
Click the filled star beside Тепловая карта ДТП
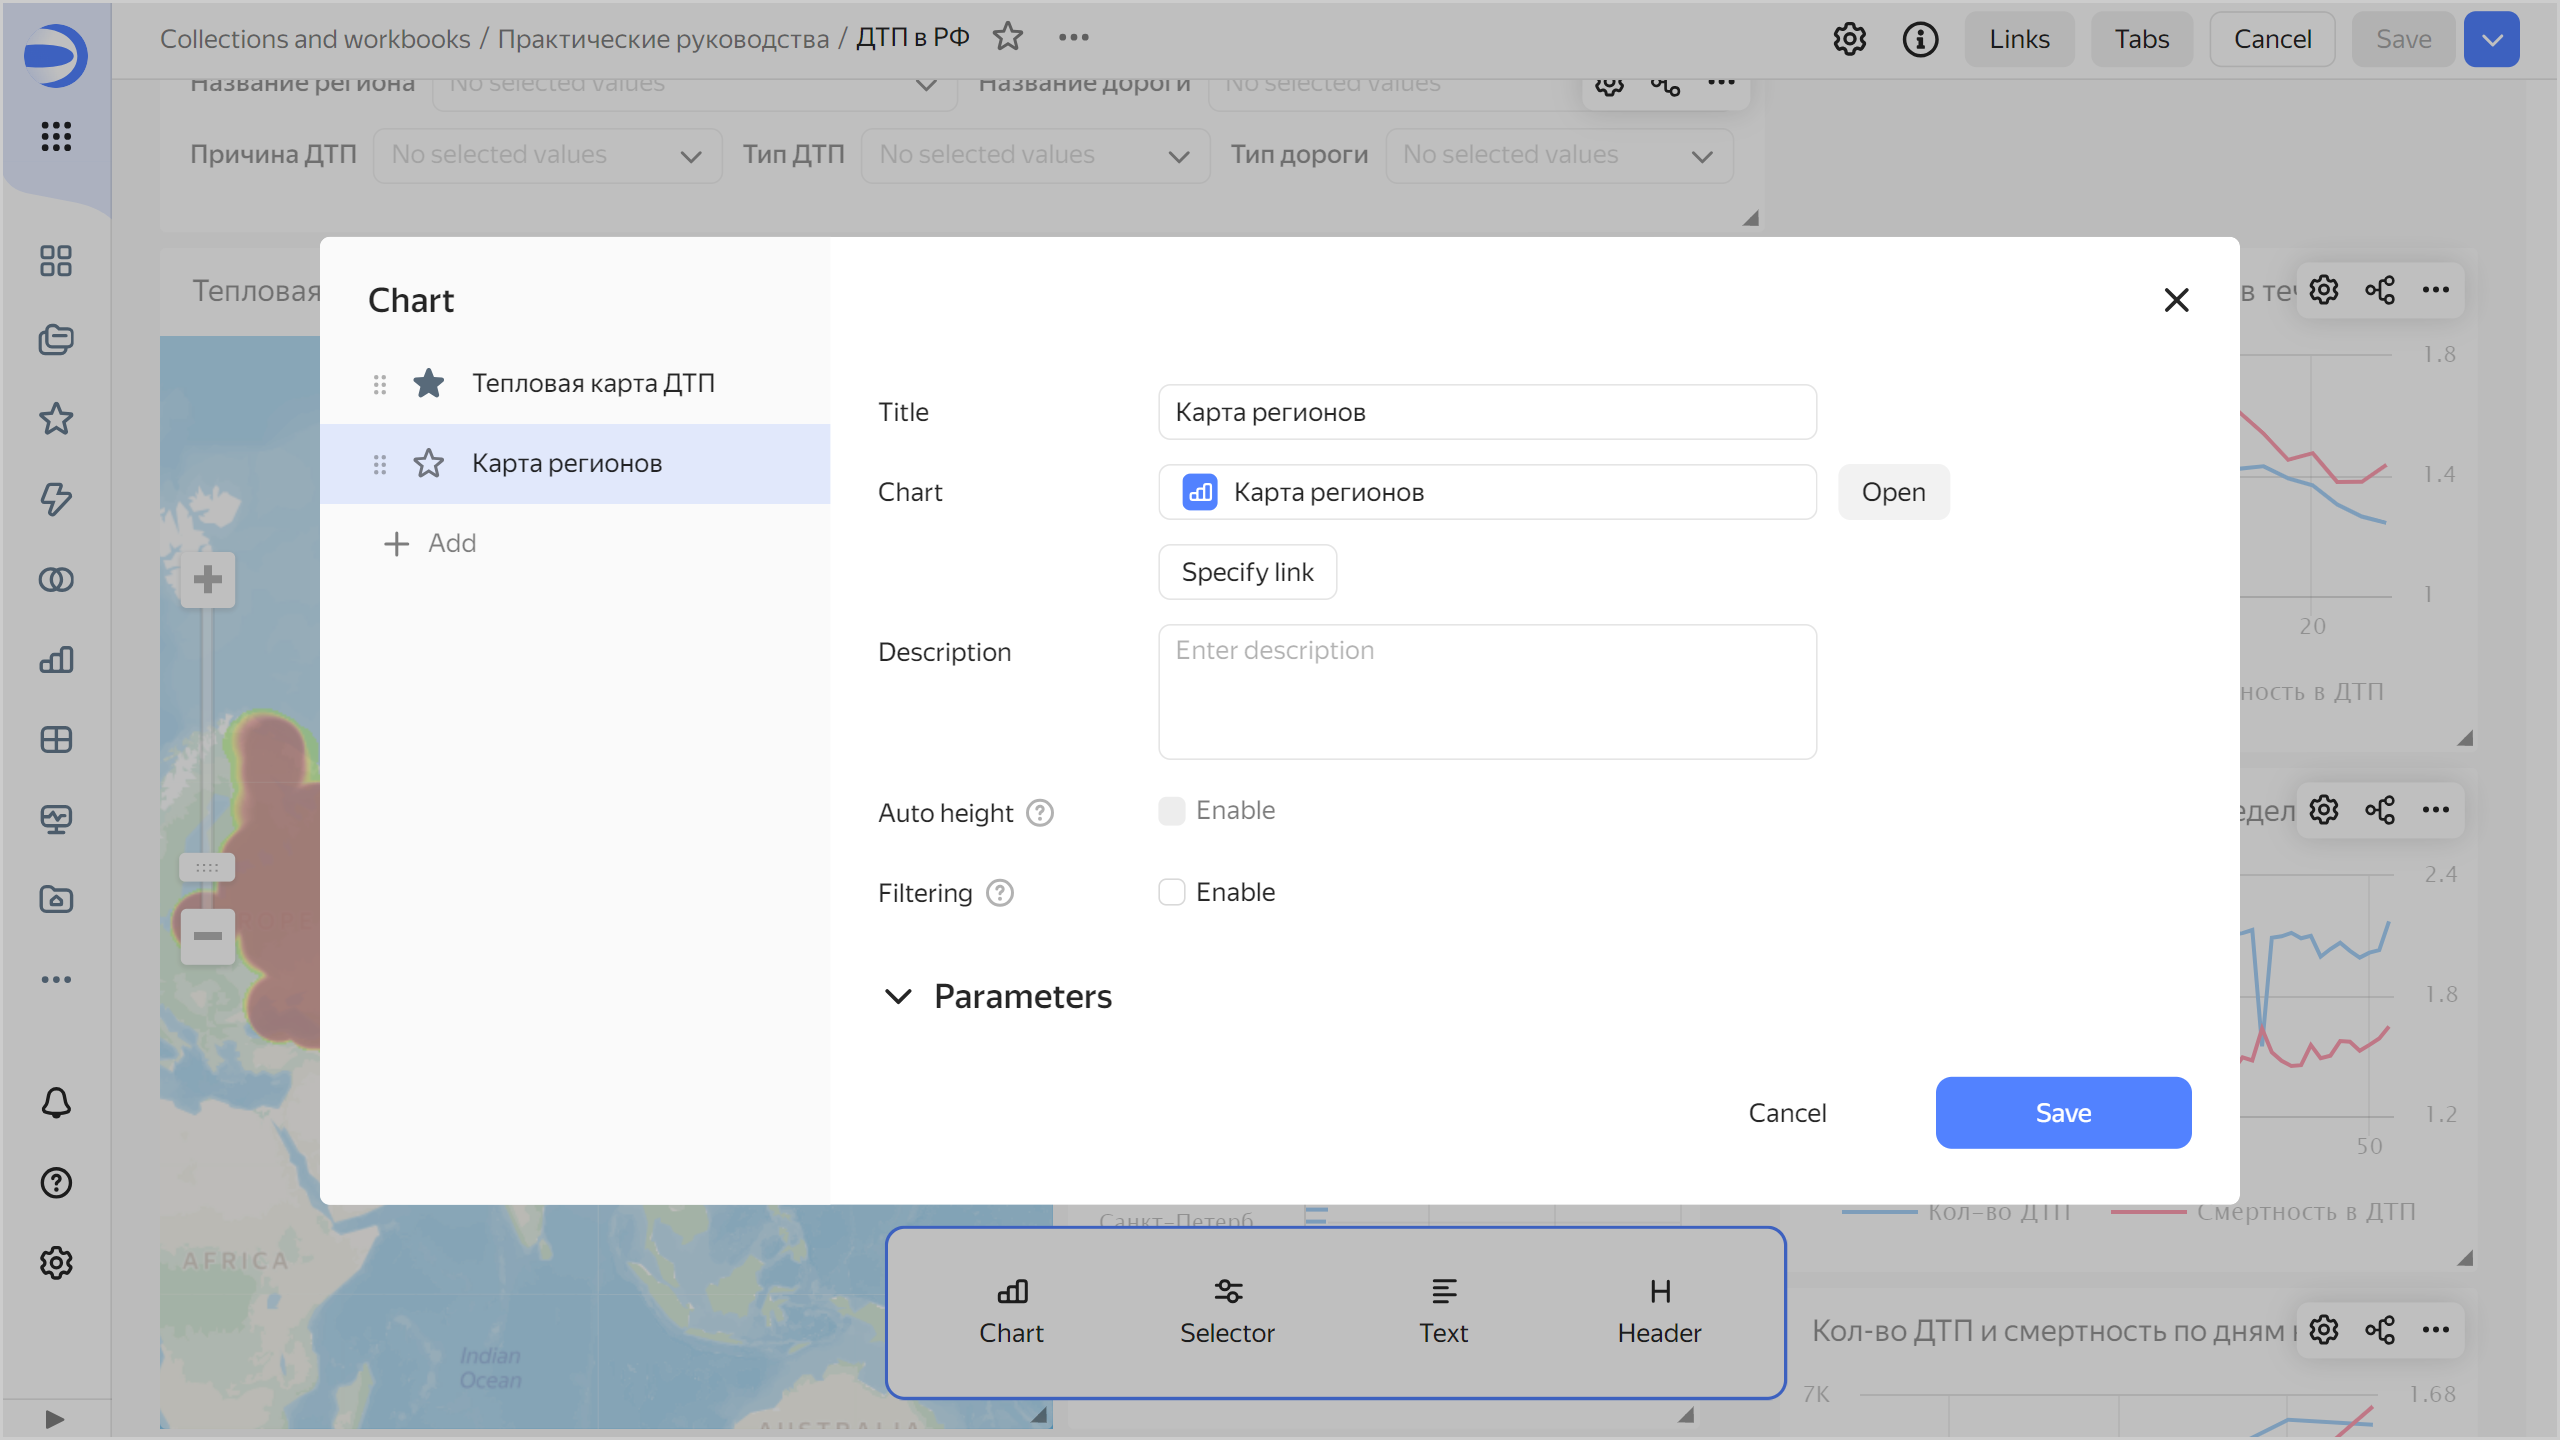(429, 383)
